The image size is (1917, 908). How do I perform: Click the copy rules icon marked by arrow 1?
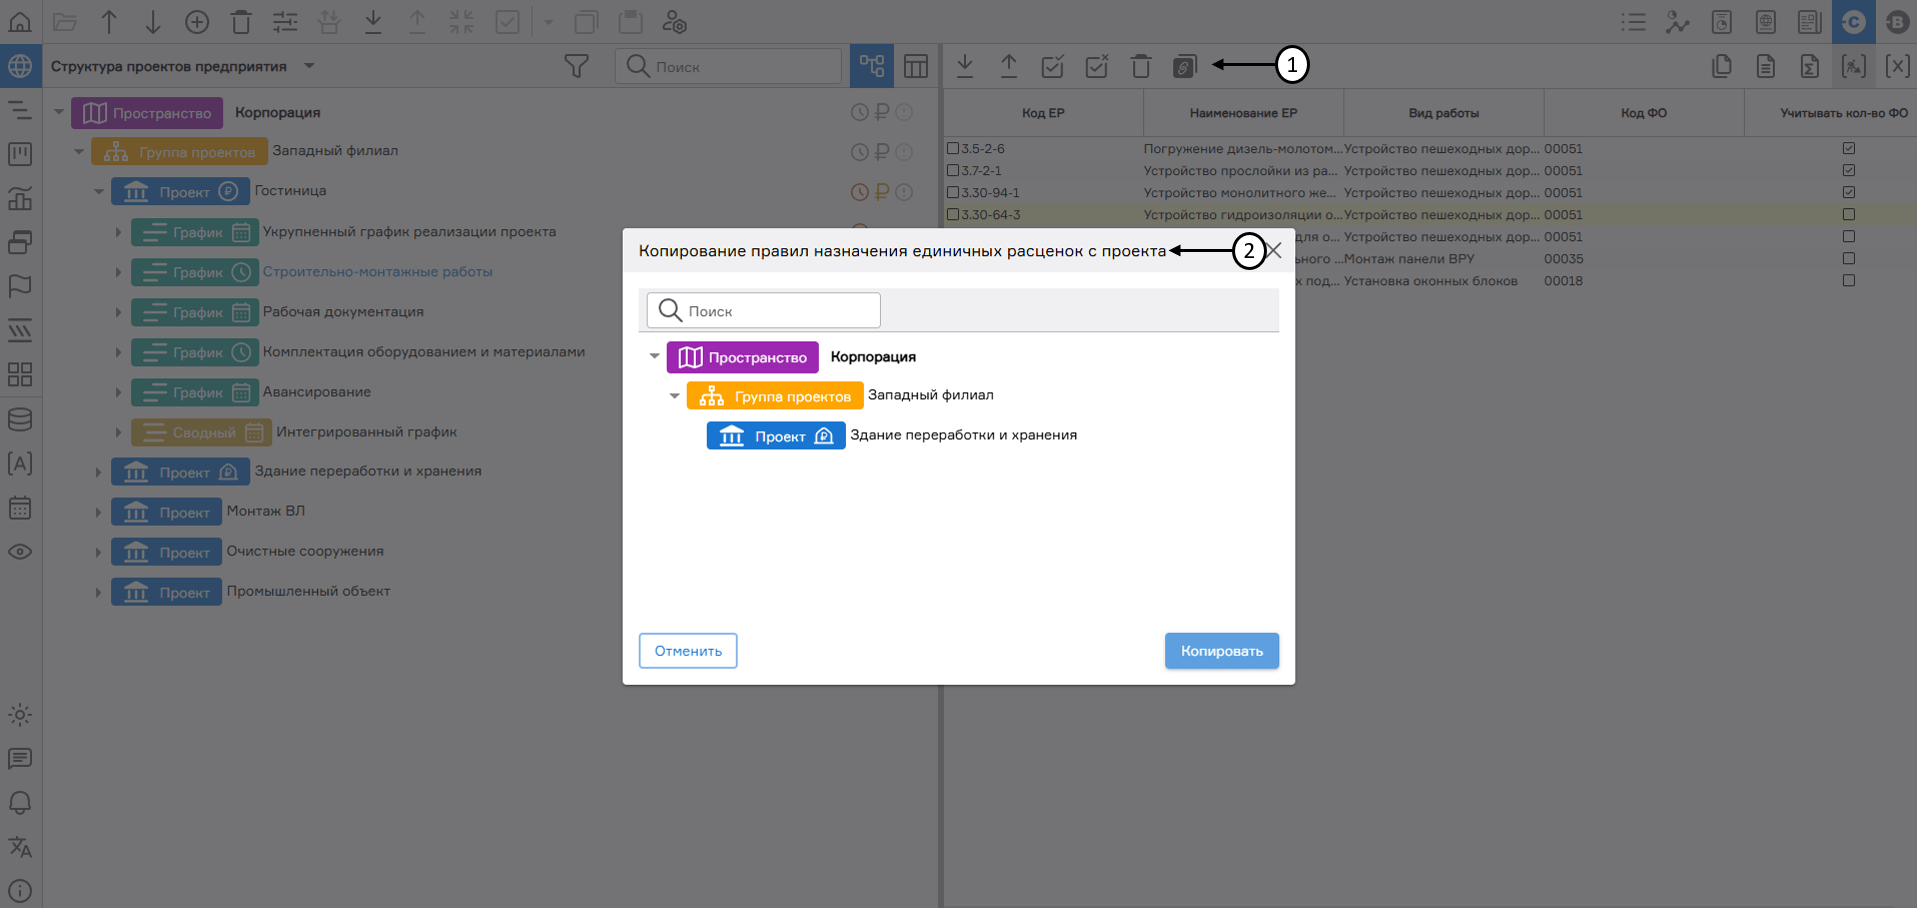point(1185,66)
